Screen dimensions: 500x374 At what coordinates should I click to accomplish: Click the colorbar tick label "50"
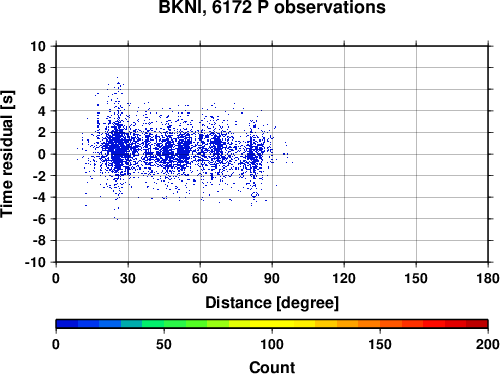[x=164, y=344]
